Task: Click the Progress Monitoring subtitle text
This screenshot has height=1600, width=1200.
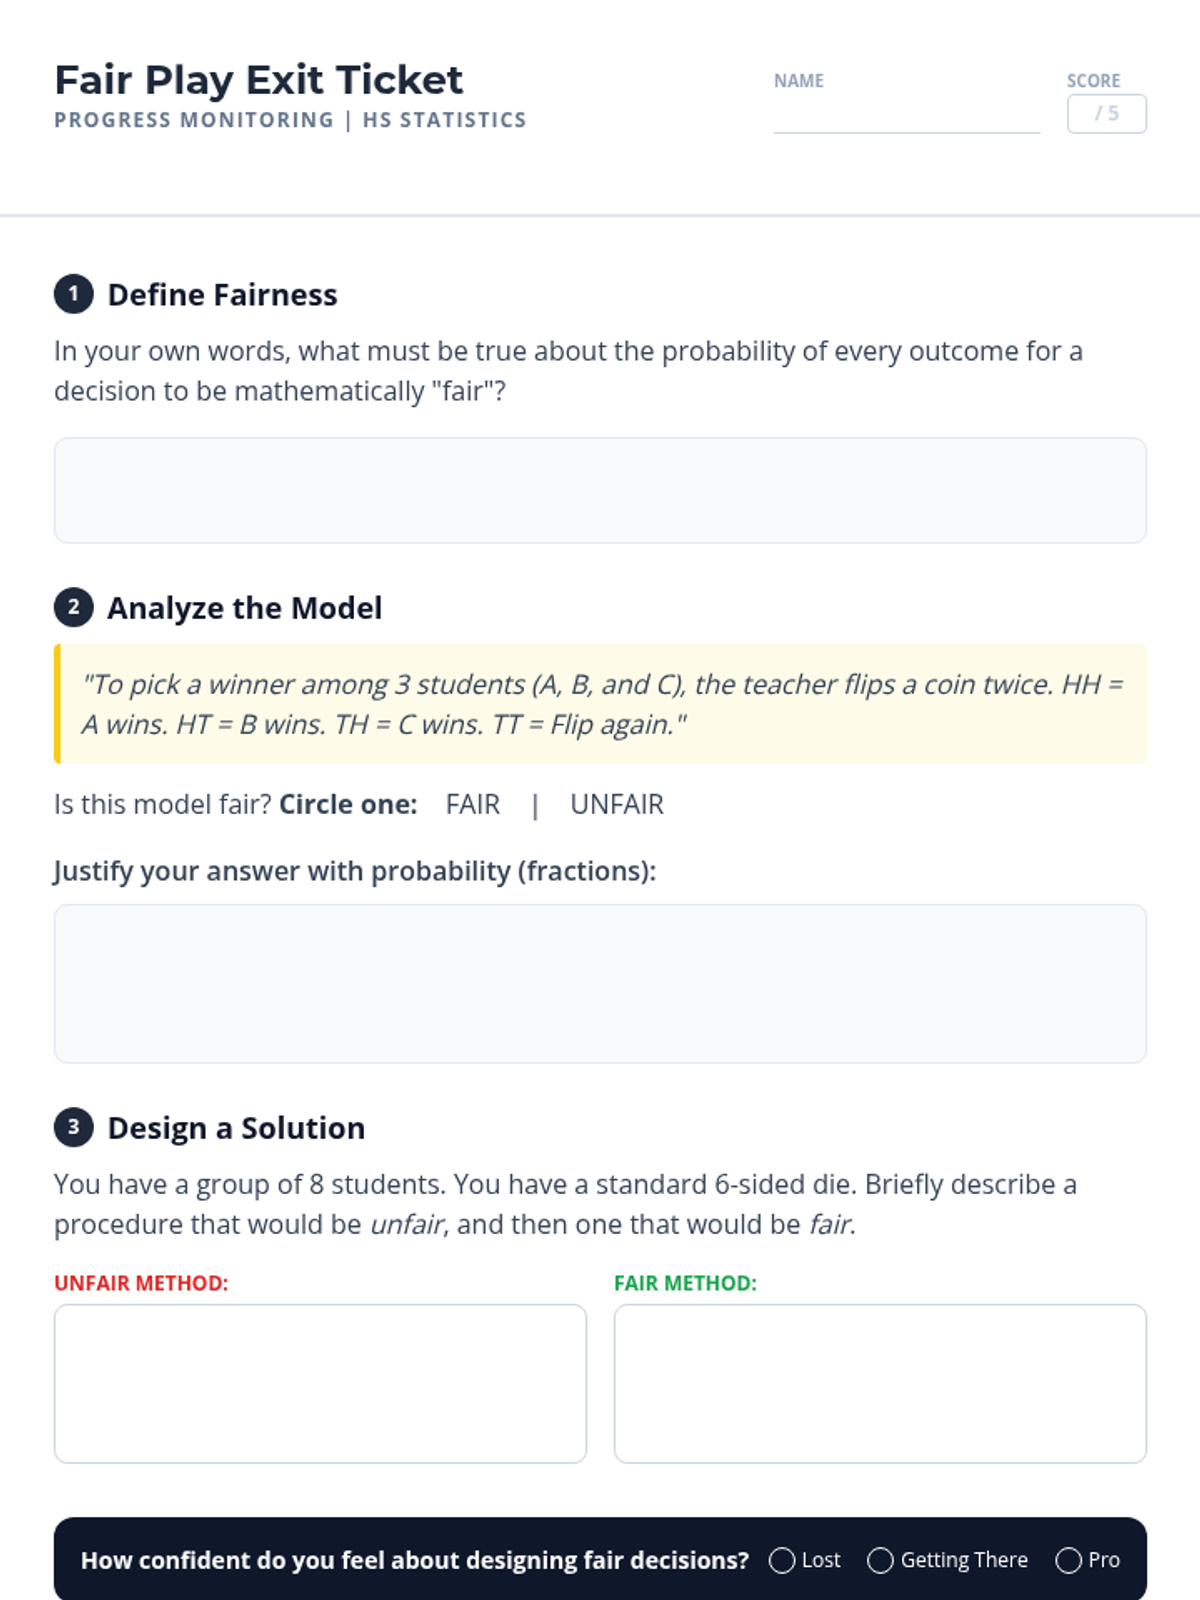Action: pyautogui.click(x=290, y=120)
